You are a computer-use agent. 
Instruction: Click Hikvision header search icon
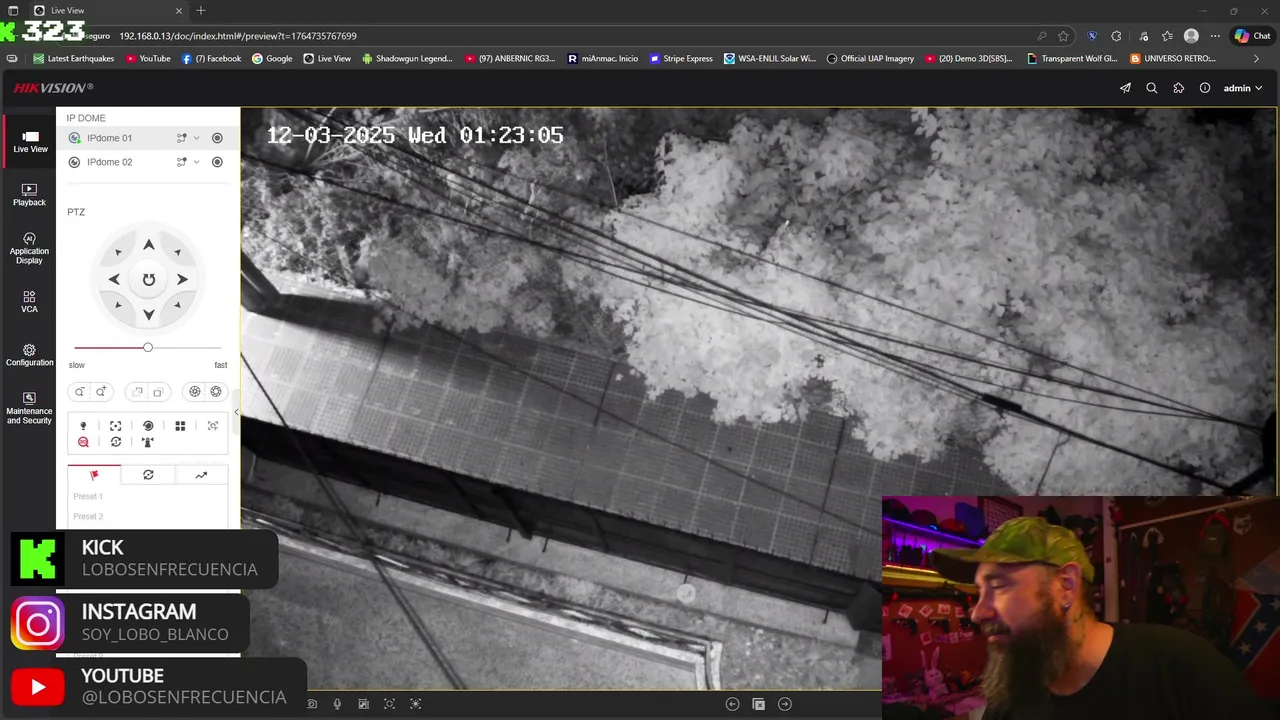click(1152, 88)
